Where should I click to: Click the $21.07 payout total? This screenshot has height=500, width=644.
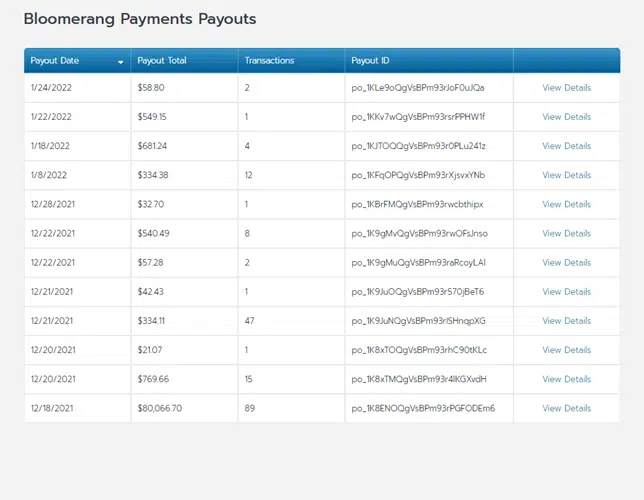click(x=150, y=350)
